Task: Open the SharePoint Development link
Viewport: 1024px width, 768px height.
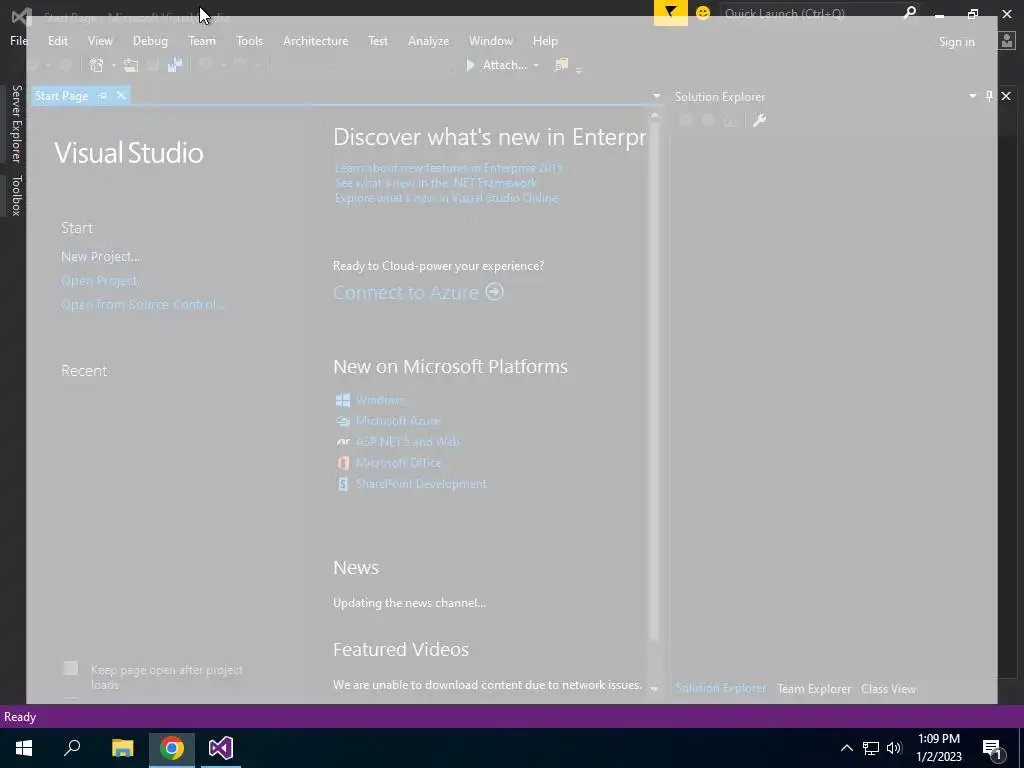Action: point(421,484)
